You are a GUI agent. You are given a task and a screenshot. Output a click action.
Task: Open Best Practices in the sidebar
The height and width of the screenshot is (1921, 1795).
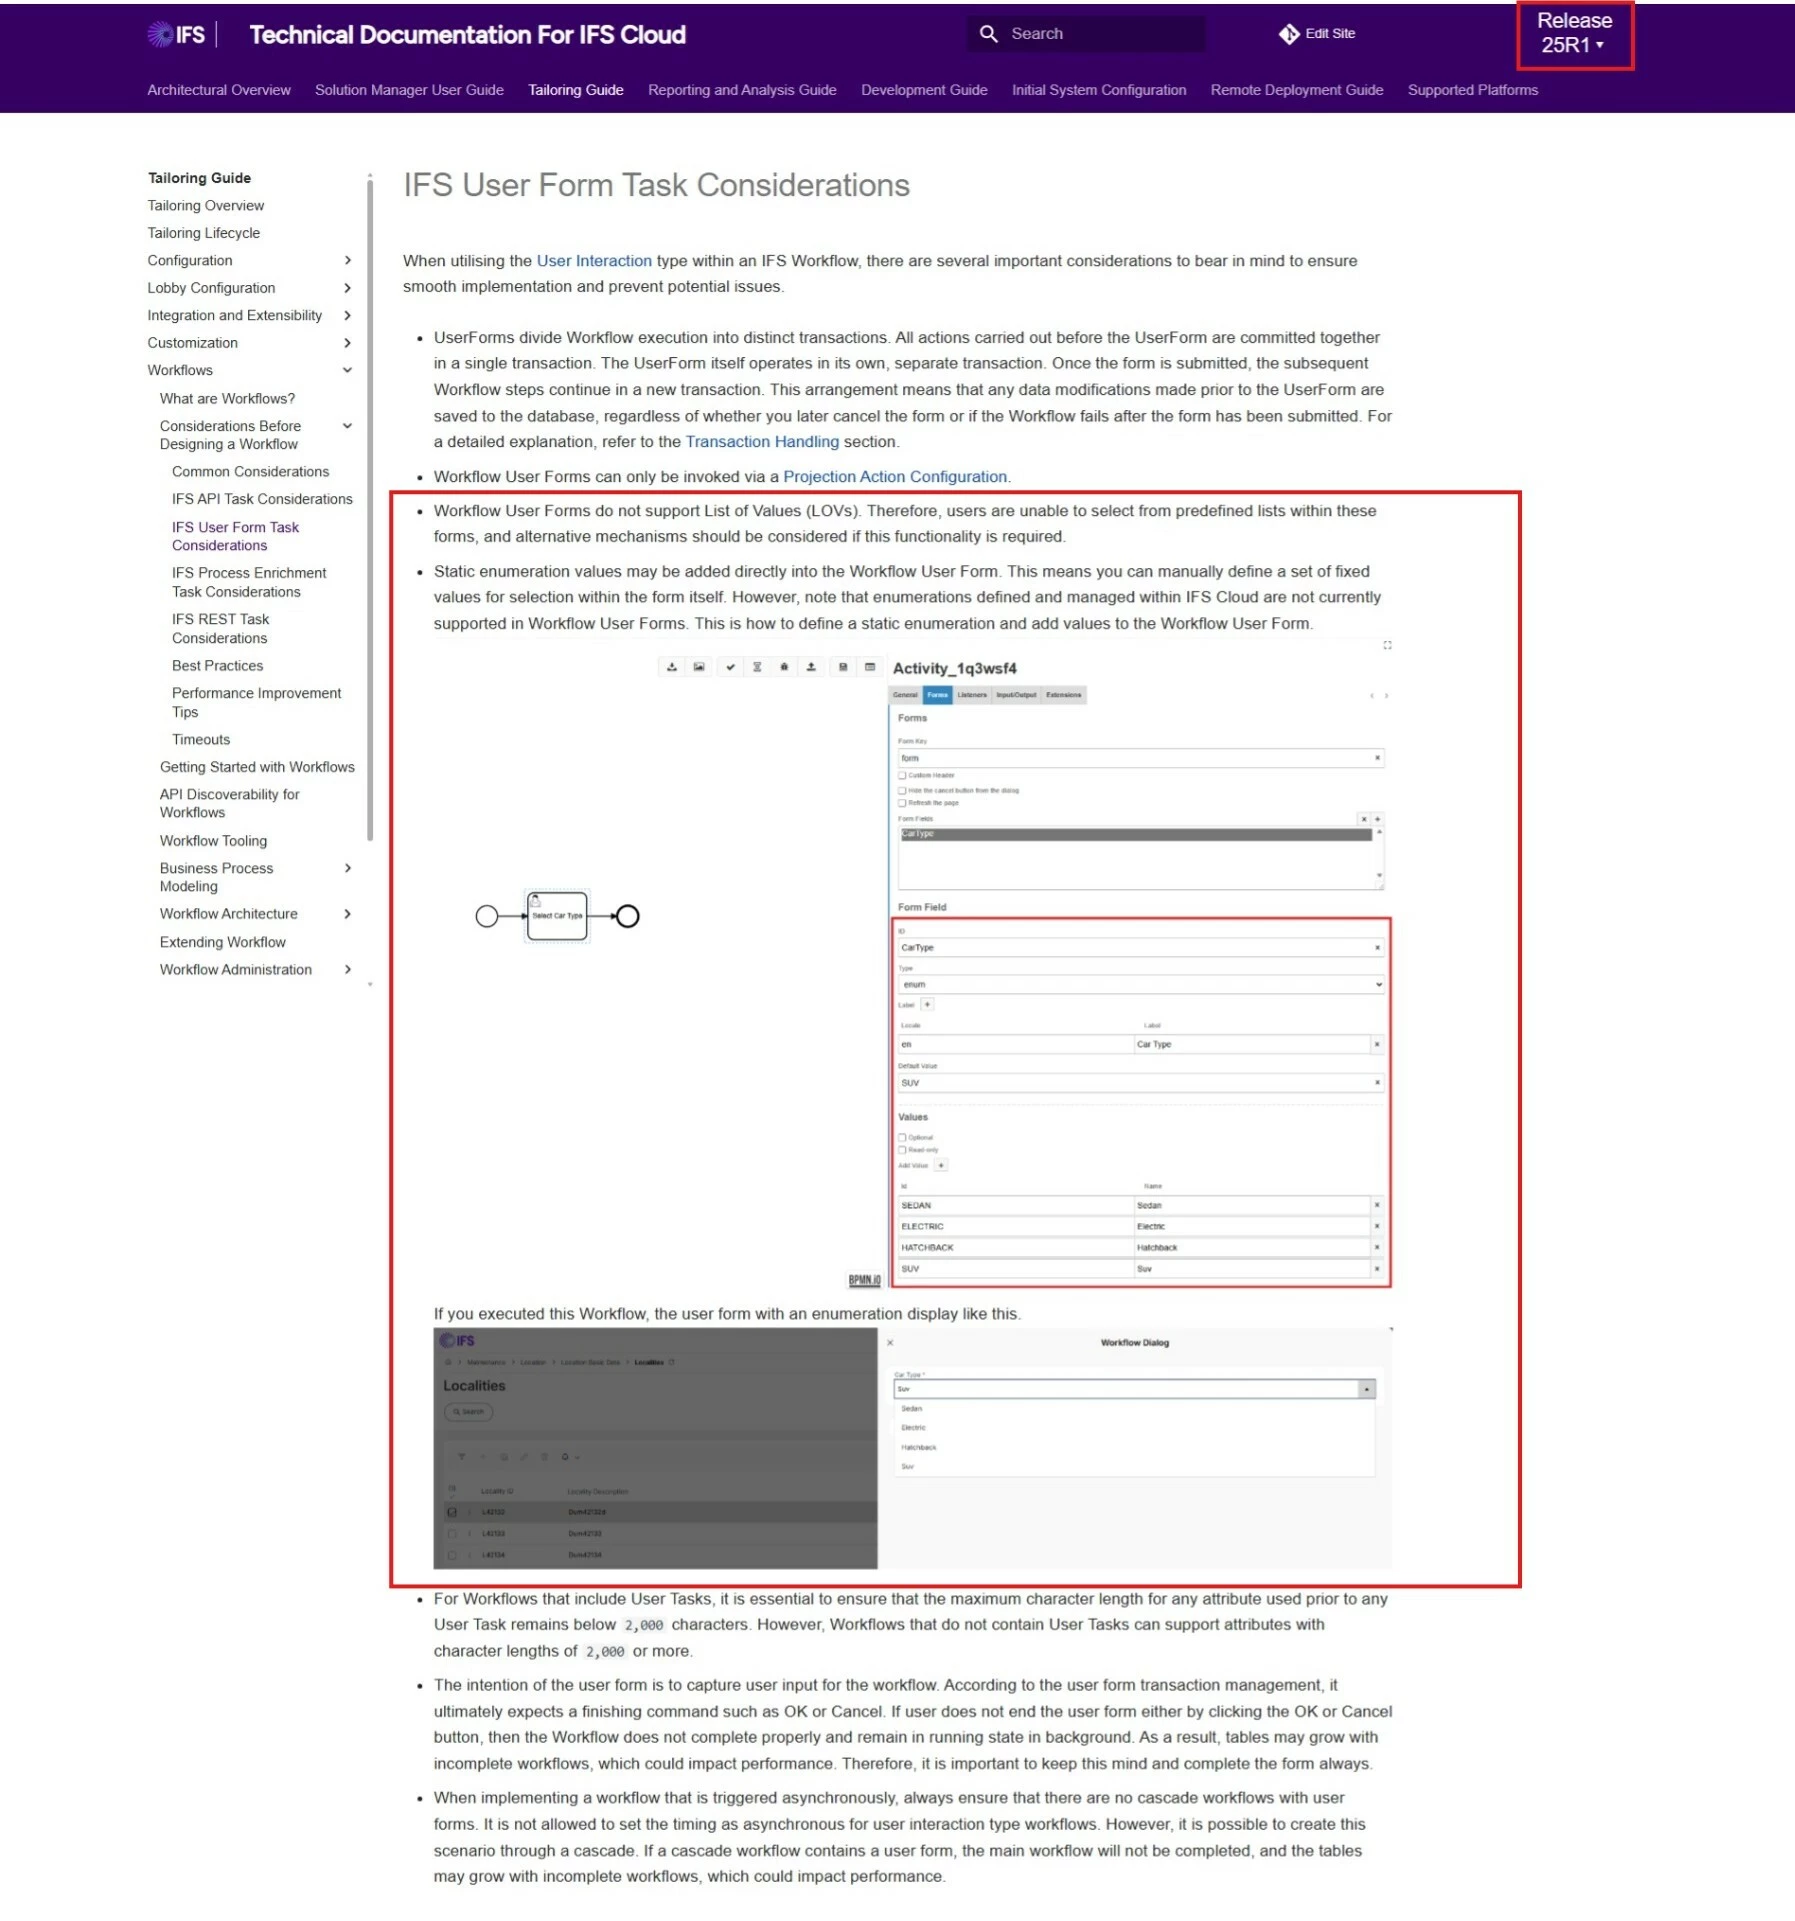pos(217,666)
